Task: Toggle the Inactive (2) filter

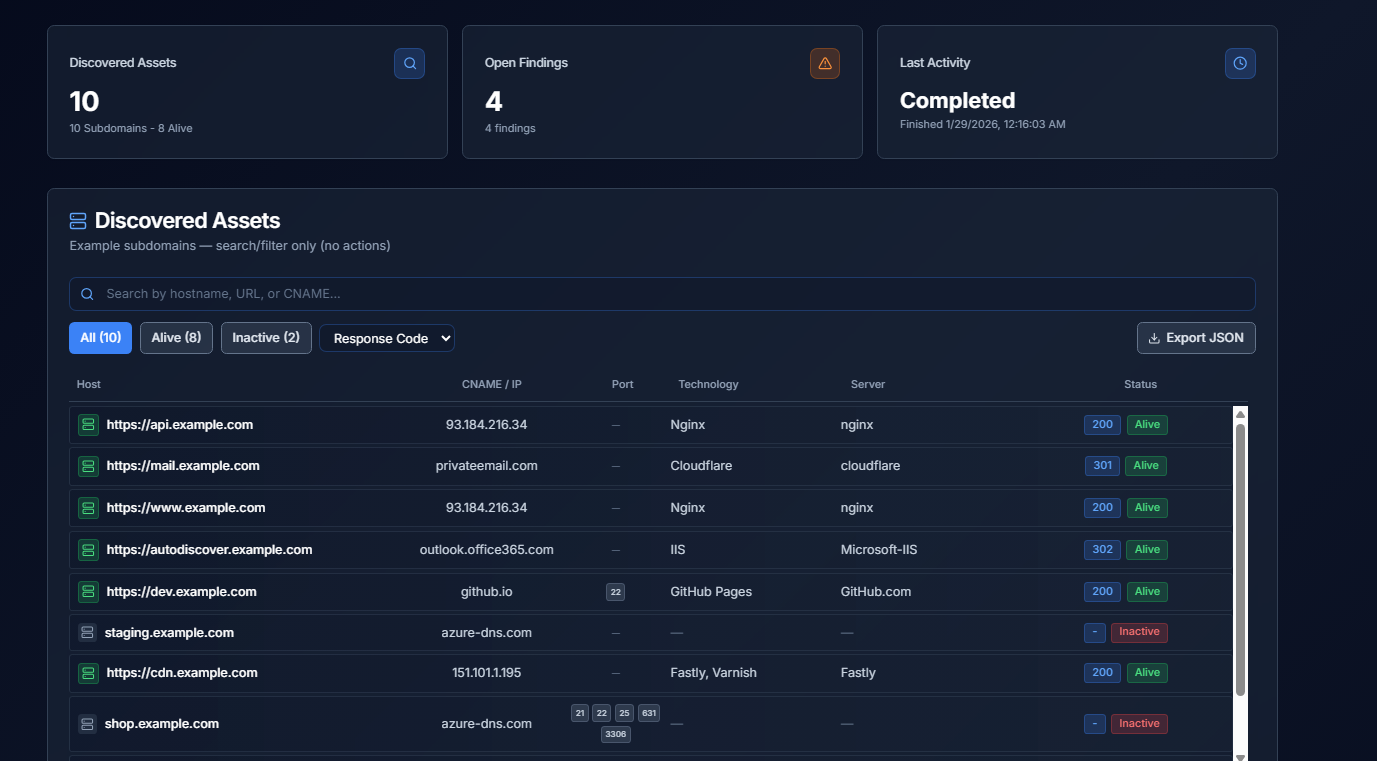Action: tap(266, 338)
